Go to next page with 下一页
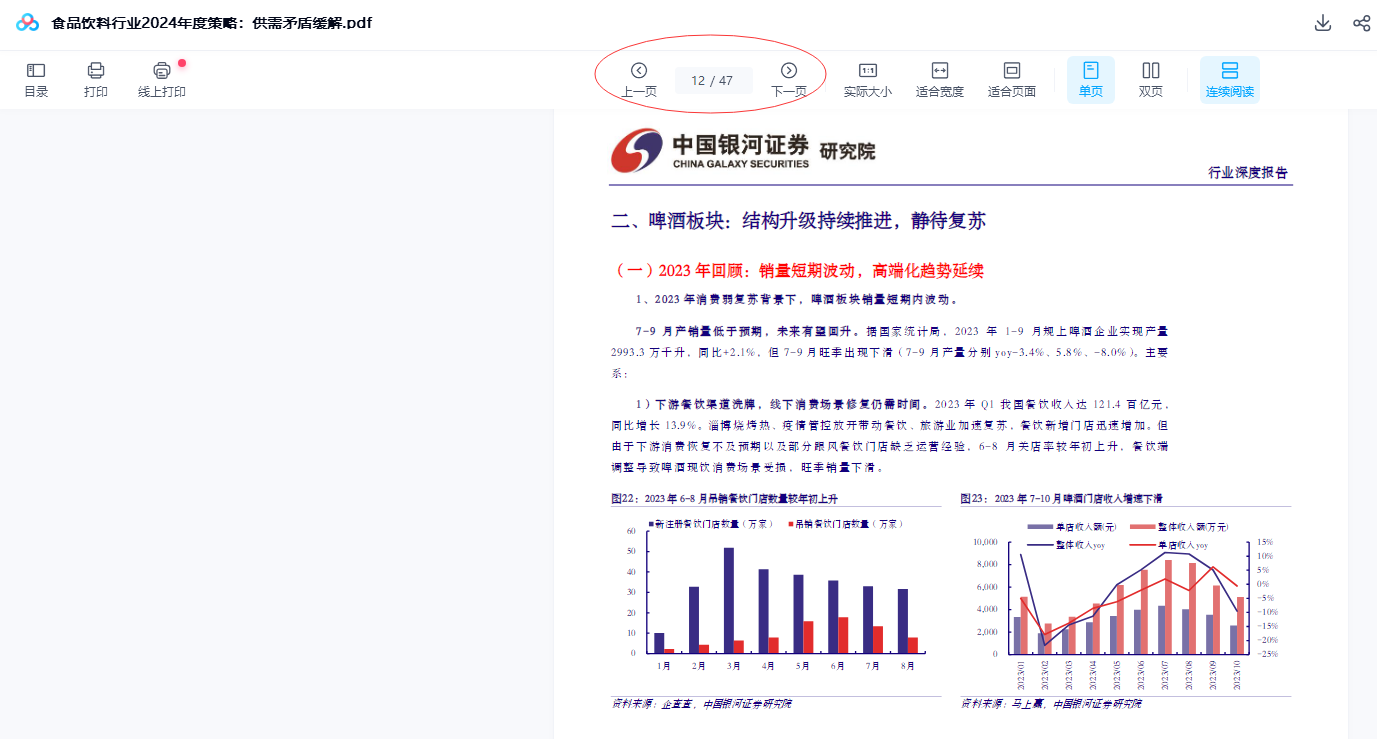The width and height of the screenshot is (1377, 739). click(x=789, y=79)
